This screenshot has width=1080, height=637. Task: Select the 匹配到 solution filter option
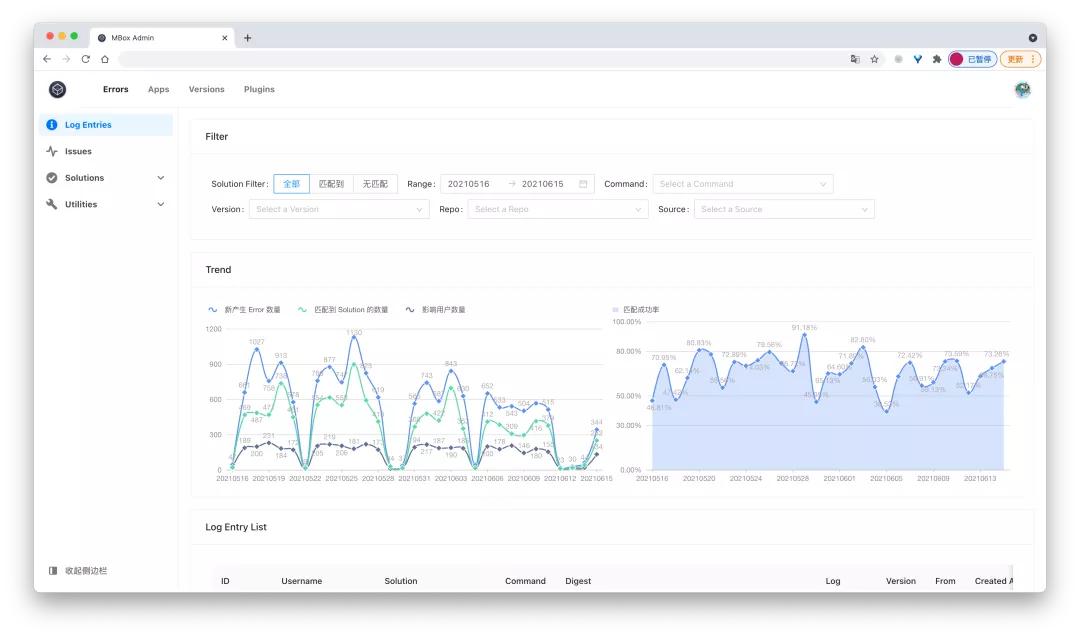(x=331, y=184)
